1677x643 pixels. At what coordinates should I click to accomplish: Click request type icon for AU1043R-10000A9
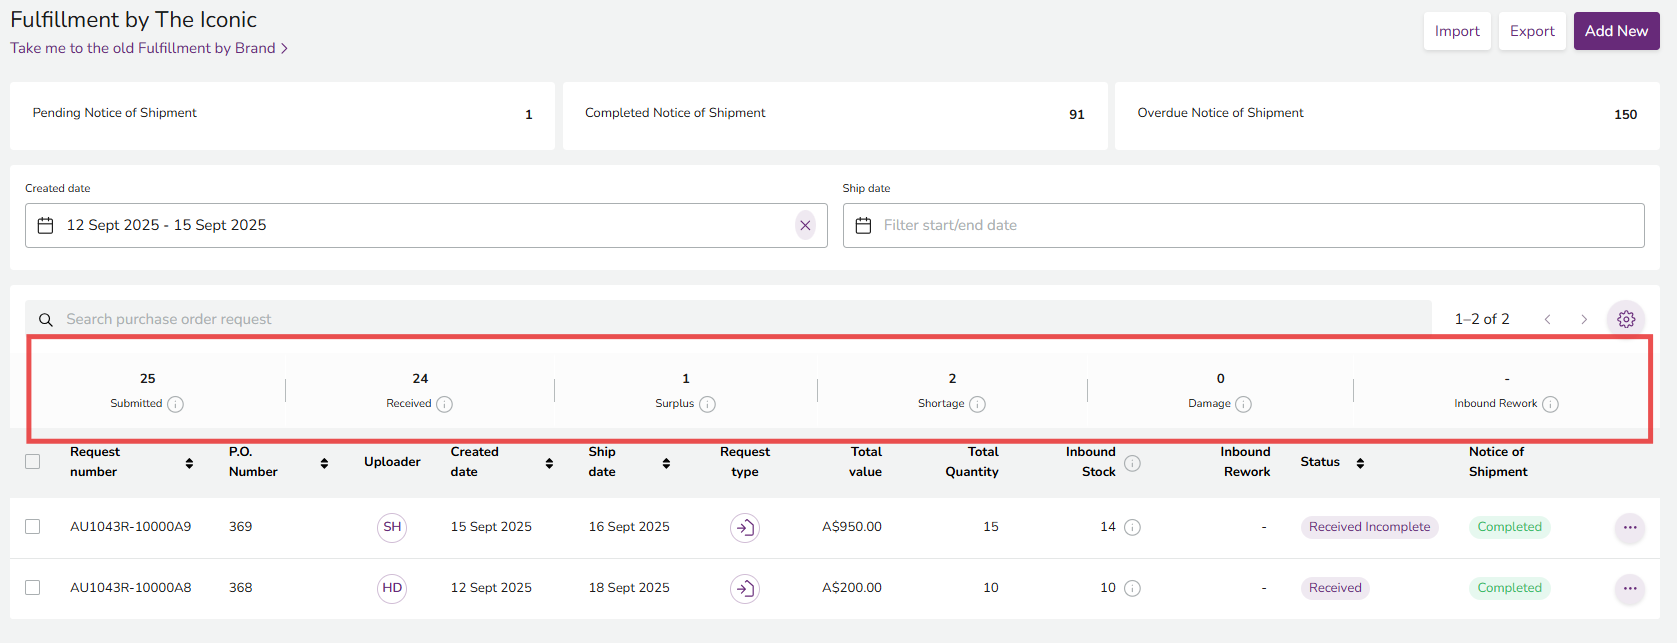point(744,527)
